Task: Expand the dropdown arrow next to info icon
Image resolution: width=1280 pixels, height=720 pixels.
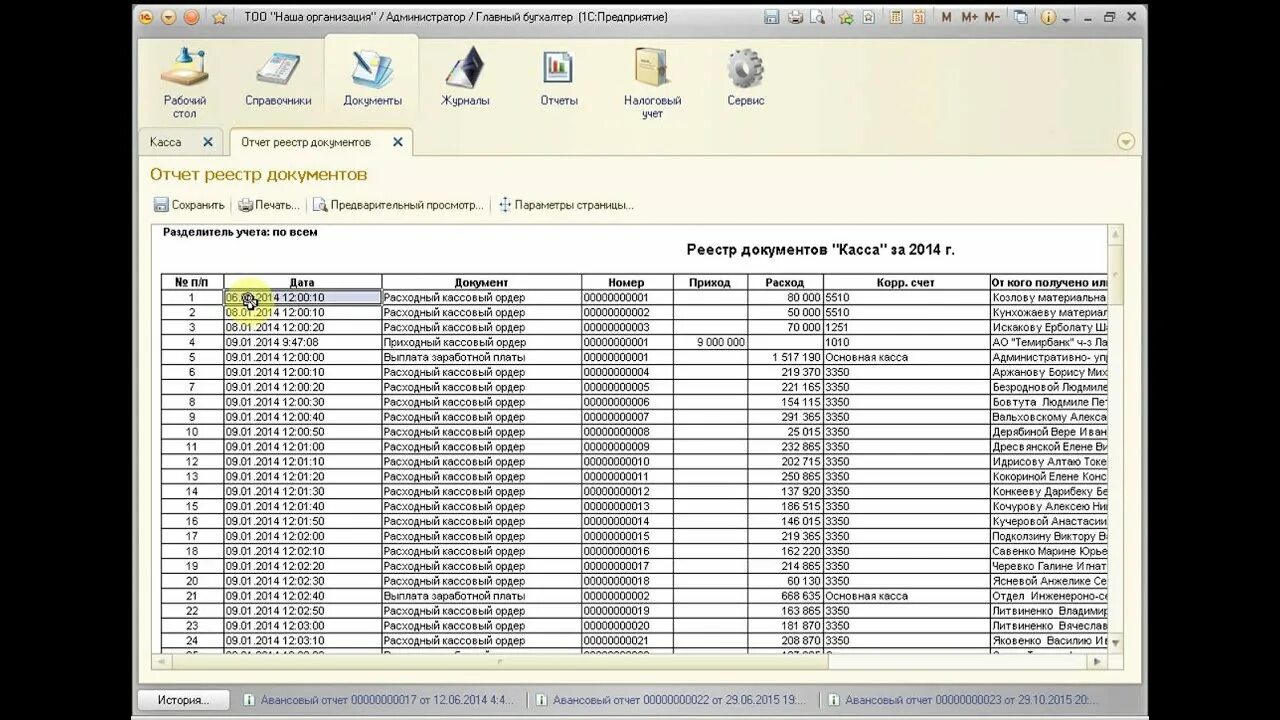Action: click(1066, 18)
